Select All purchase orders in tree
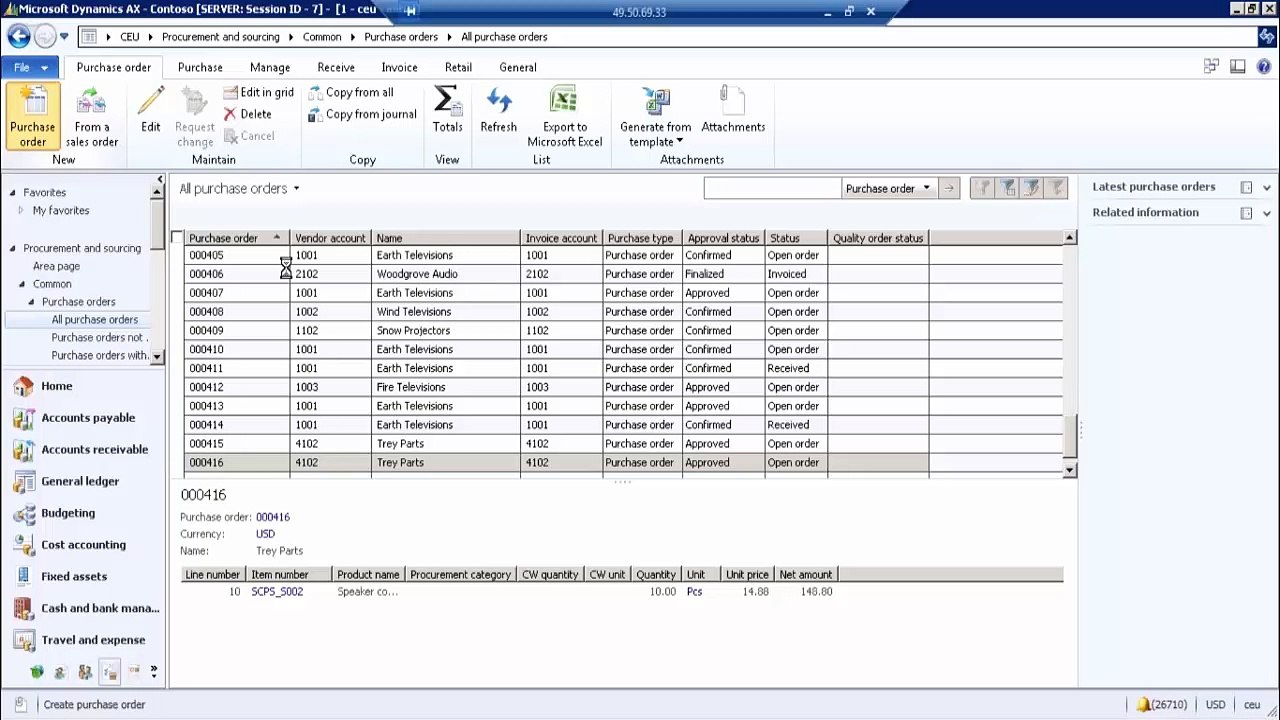Screen dimensions: 1280x720 (95, 320)
